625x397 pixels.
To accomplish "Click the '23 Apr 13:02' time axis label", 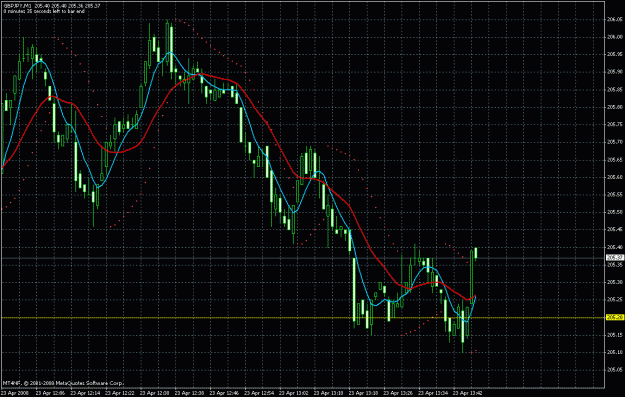I will [293, 393].
